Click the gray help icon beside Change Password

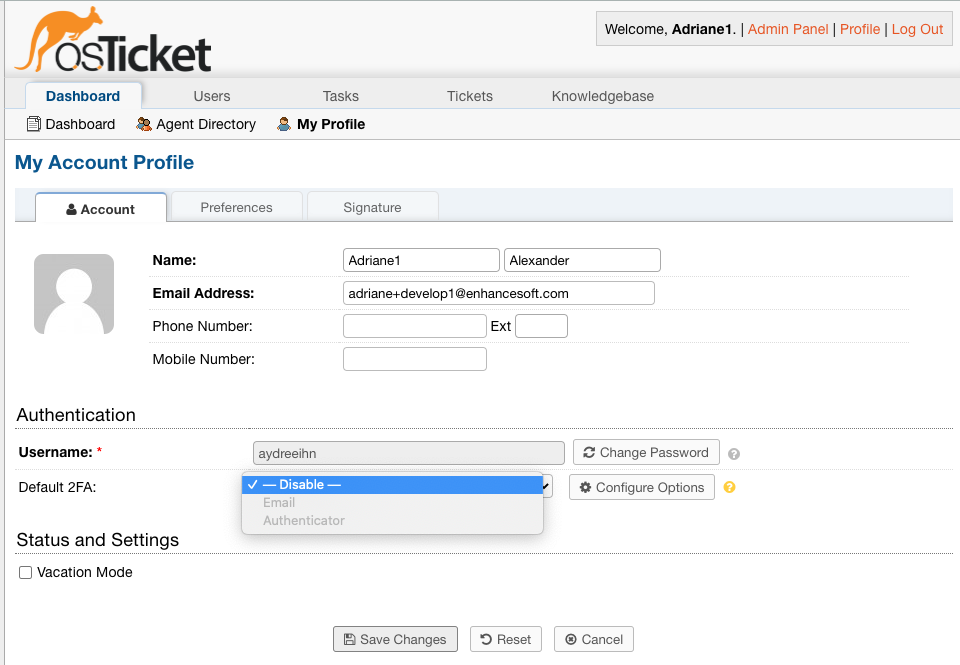click(734, 454)
